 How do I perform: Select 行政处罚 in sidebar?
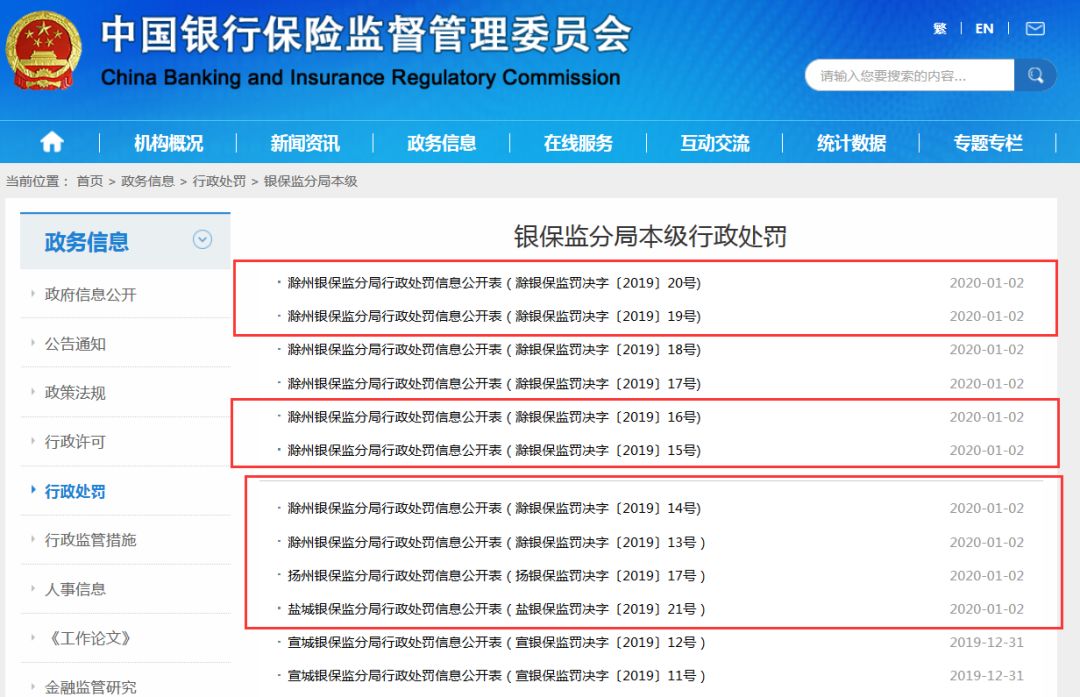75,491
